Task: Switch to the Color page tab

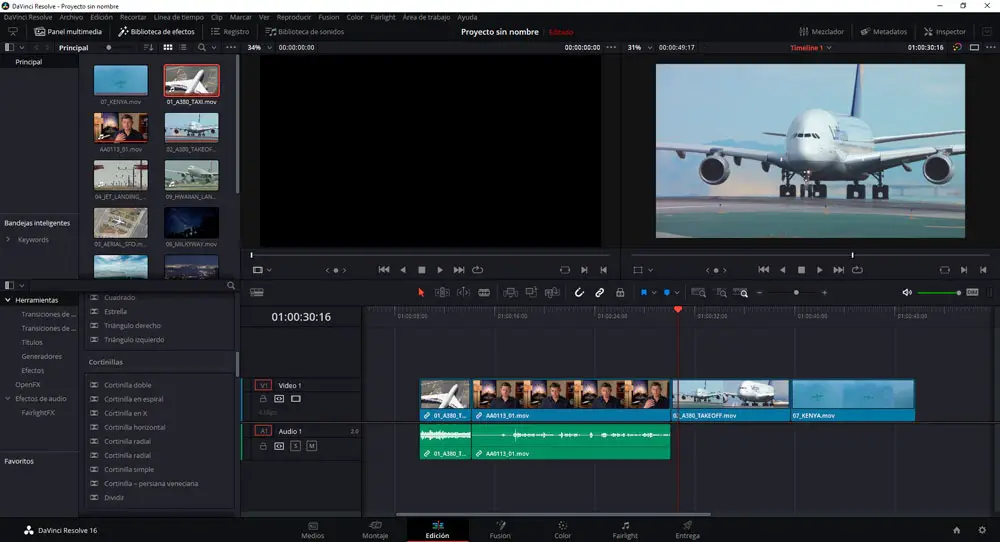Action: pos(563,529)
